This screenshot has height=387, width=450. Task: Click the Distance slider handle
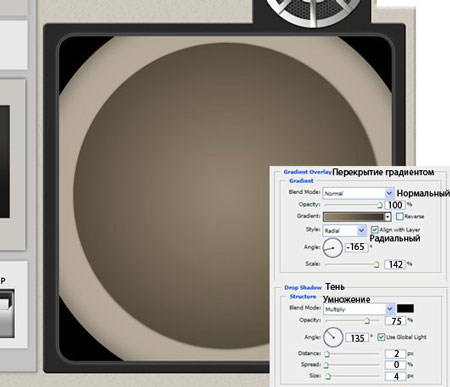(x=327, y=354)
